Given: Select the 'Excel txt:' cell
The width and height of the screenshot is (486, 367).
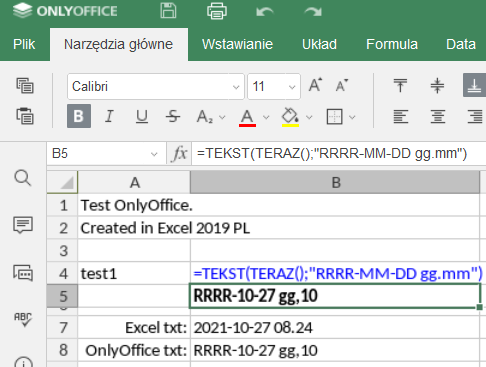Looking at the screenshot, I should [x=134, y=327].
